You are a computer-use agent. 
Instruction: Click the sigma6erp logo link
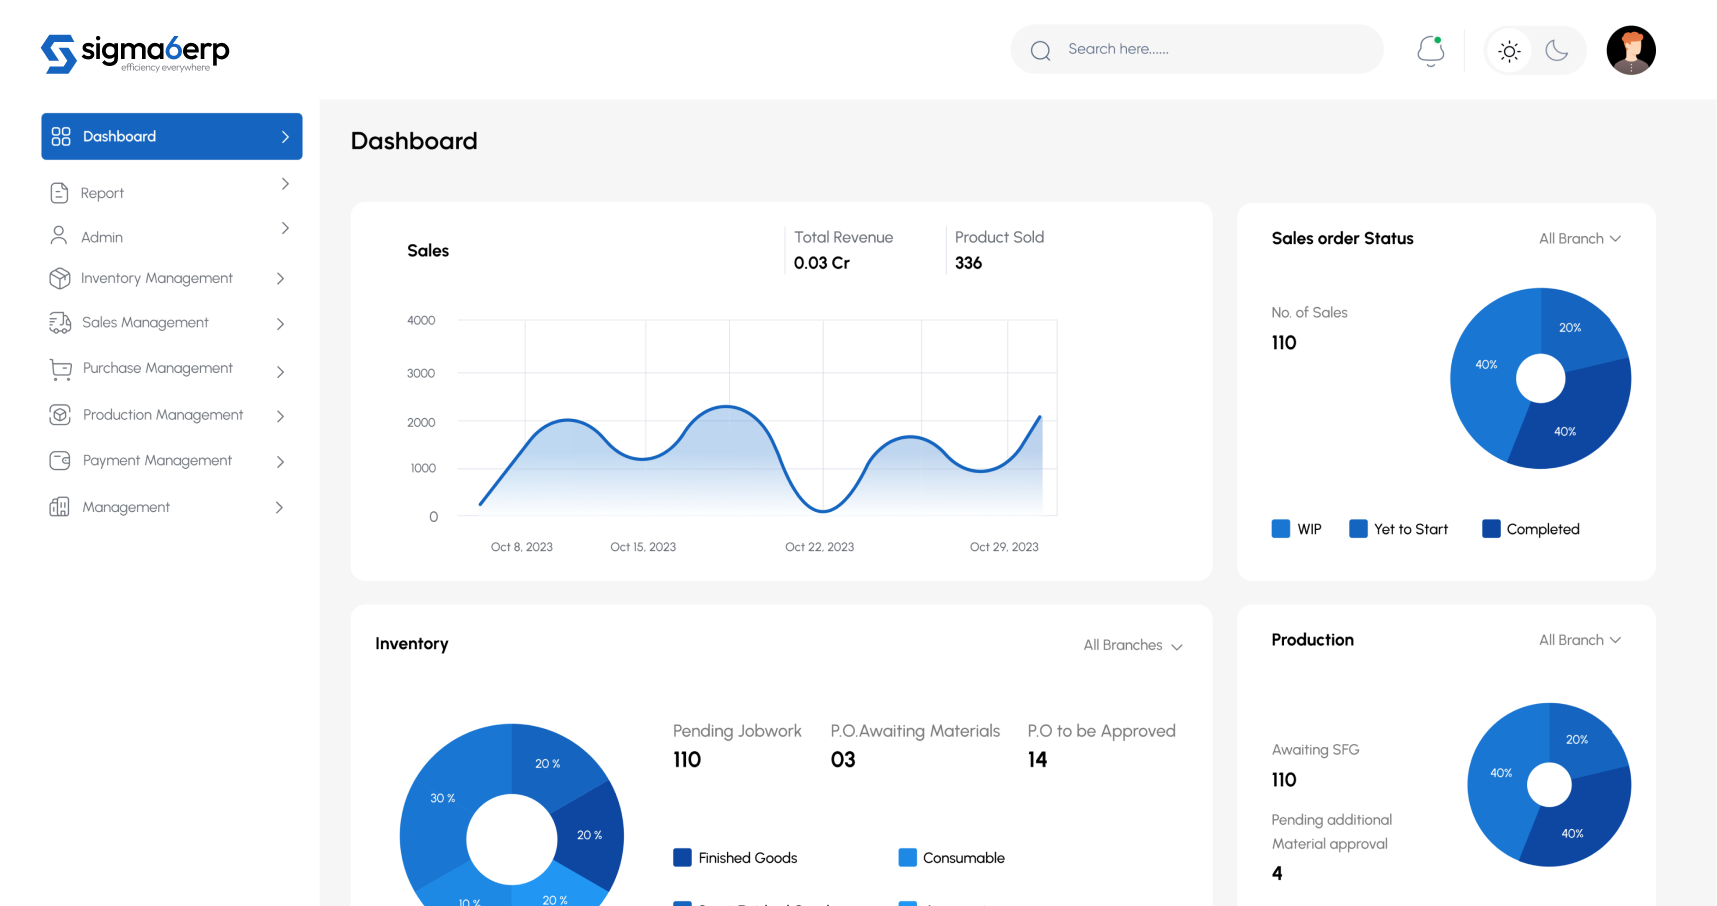click(x=135, y=52)
